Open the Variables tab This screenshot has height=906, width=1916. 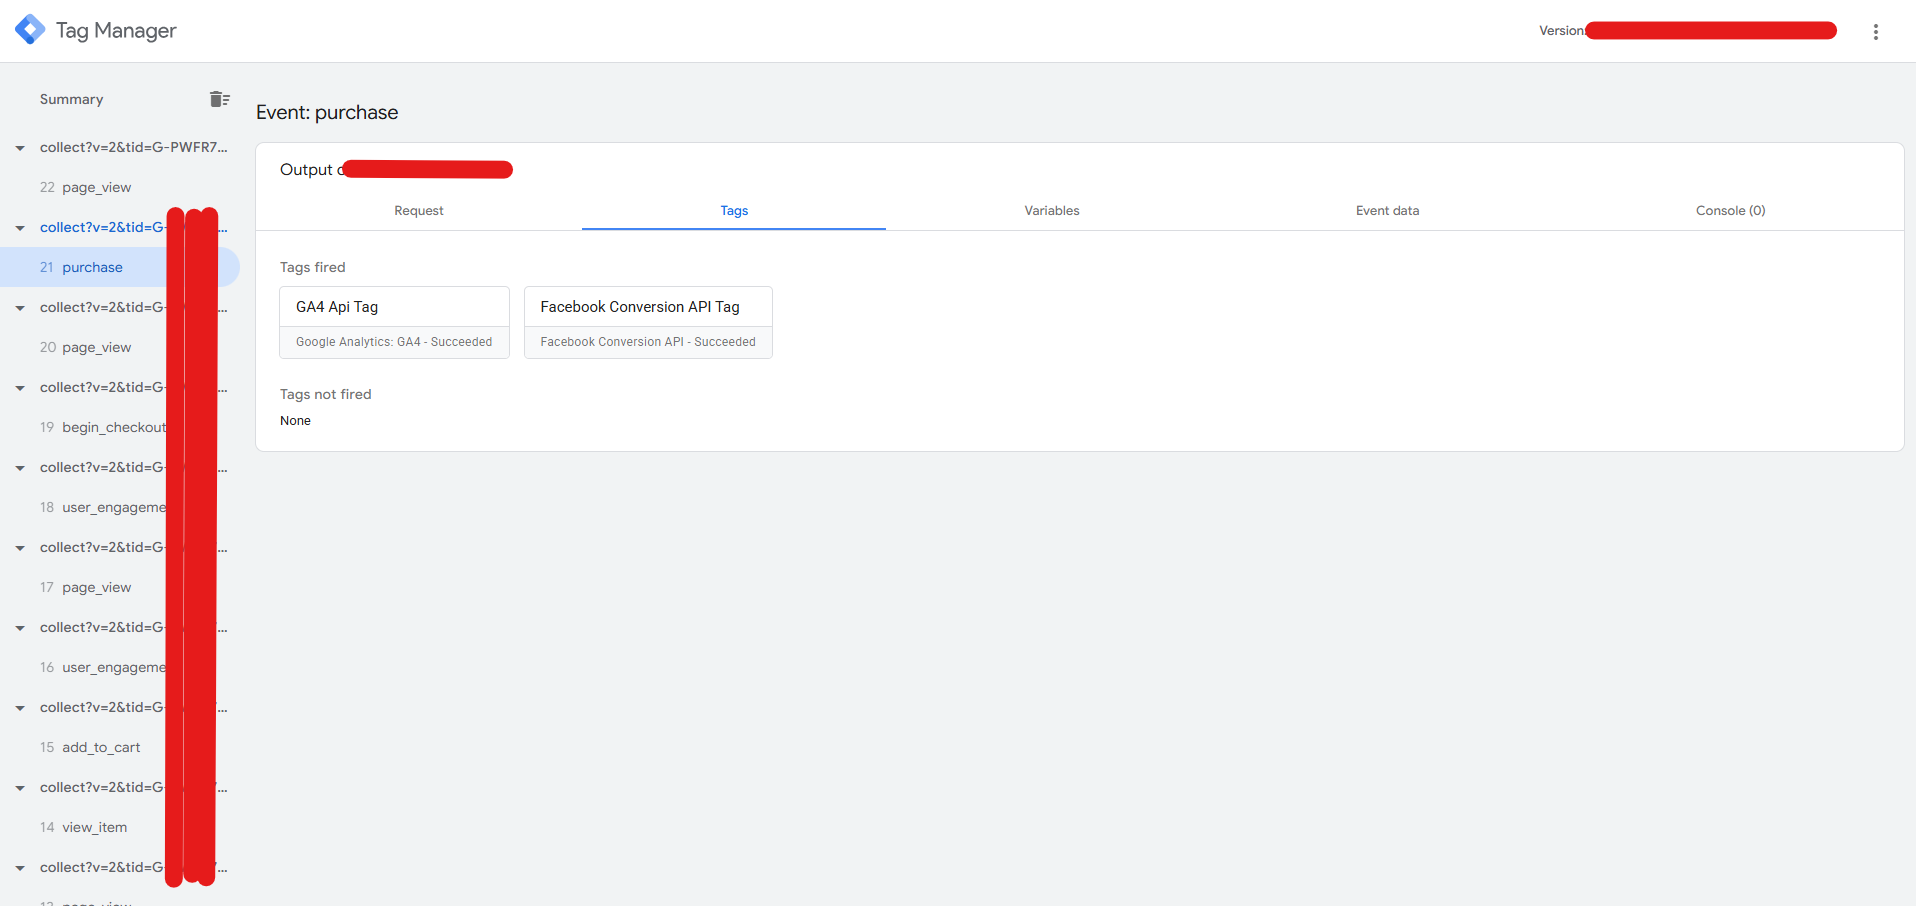click(x=1052, y=210)
